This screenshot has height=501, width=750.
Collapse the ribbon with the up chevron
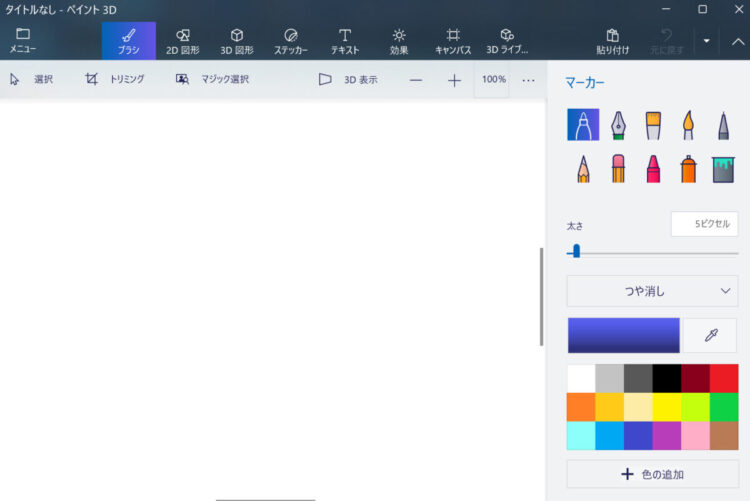(x=738, y=42)
